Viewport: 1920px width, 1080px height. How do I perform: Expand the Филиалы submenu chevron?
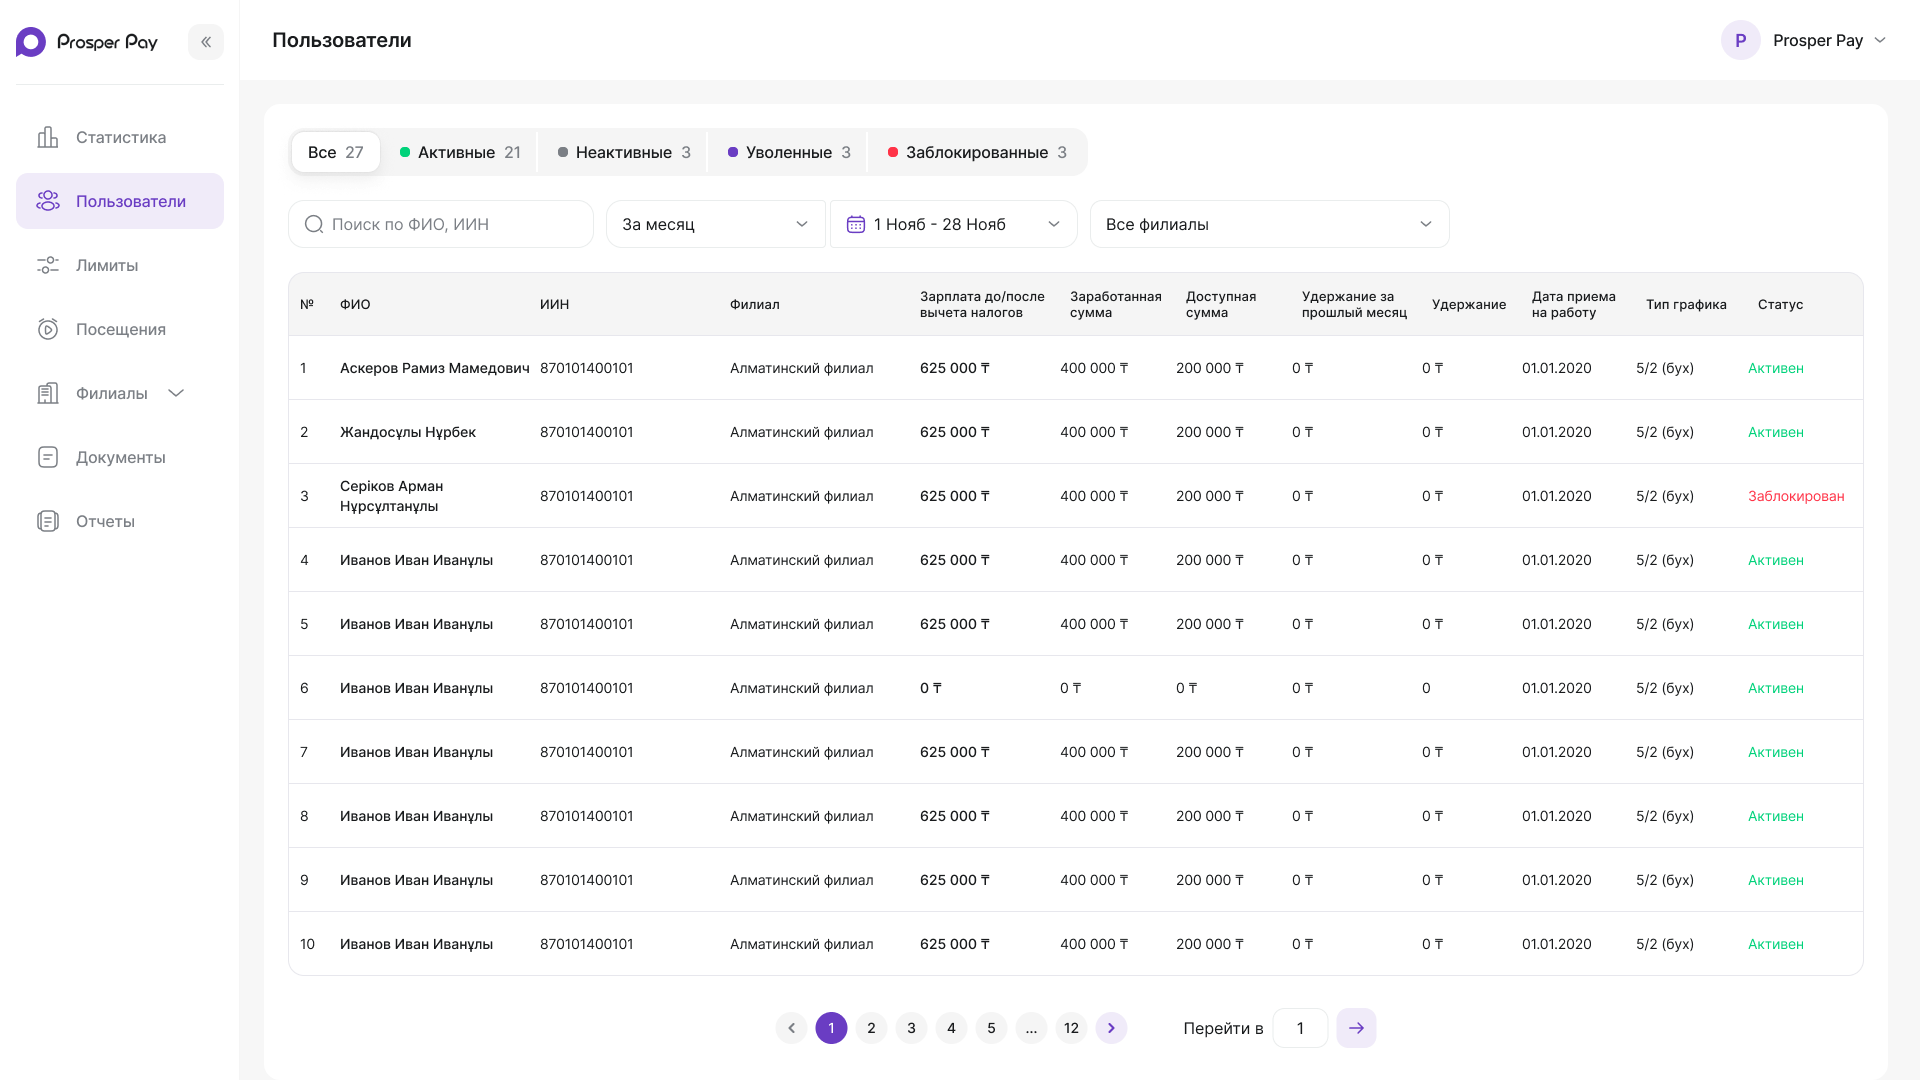pos(176,393)
